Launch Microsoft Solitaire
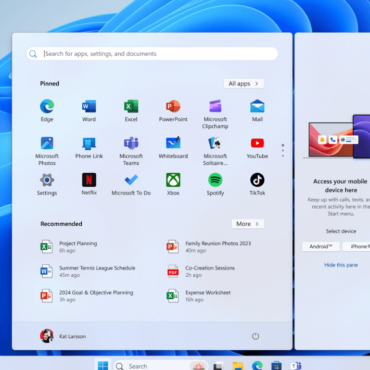Image resolution: width=370 pixels, height=370 pixels. [x=215, y=151]
